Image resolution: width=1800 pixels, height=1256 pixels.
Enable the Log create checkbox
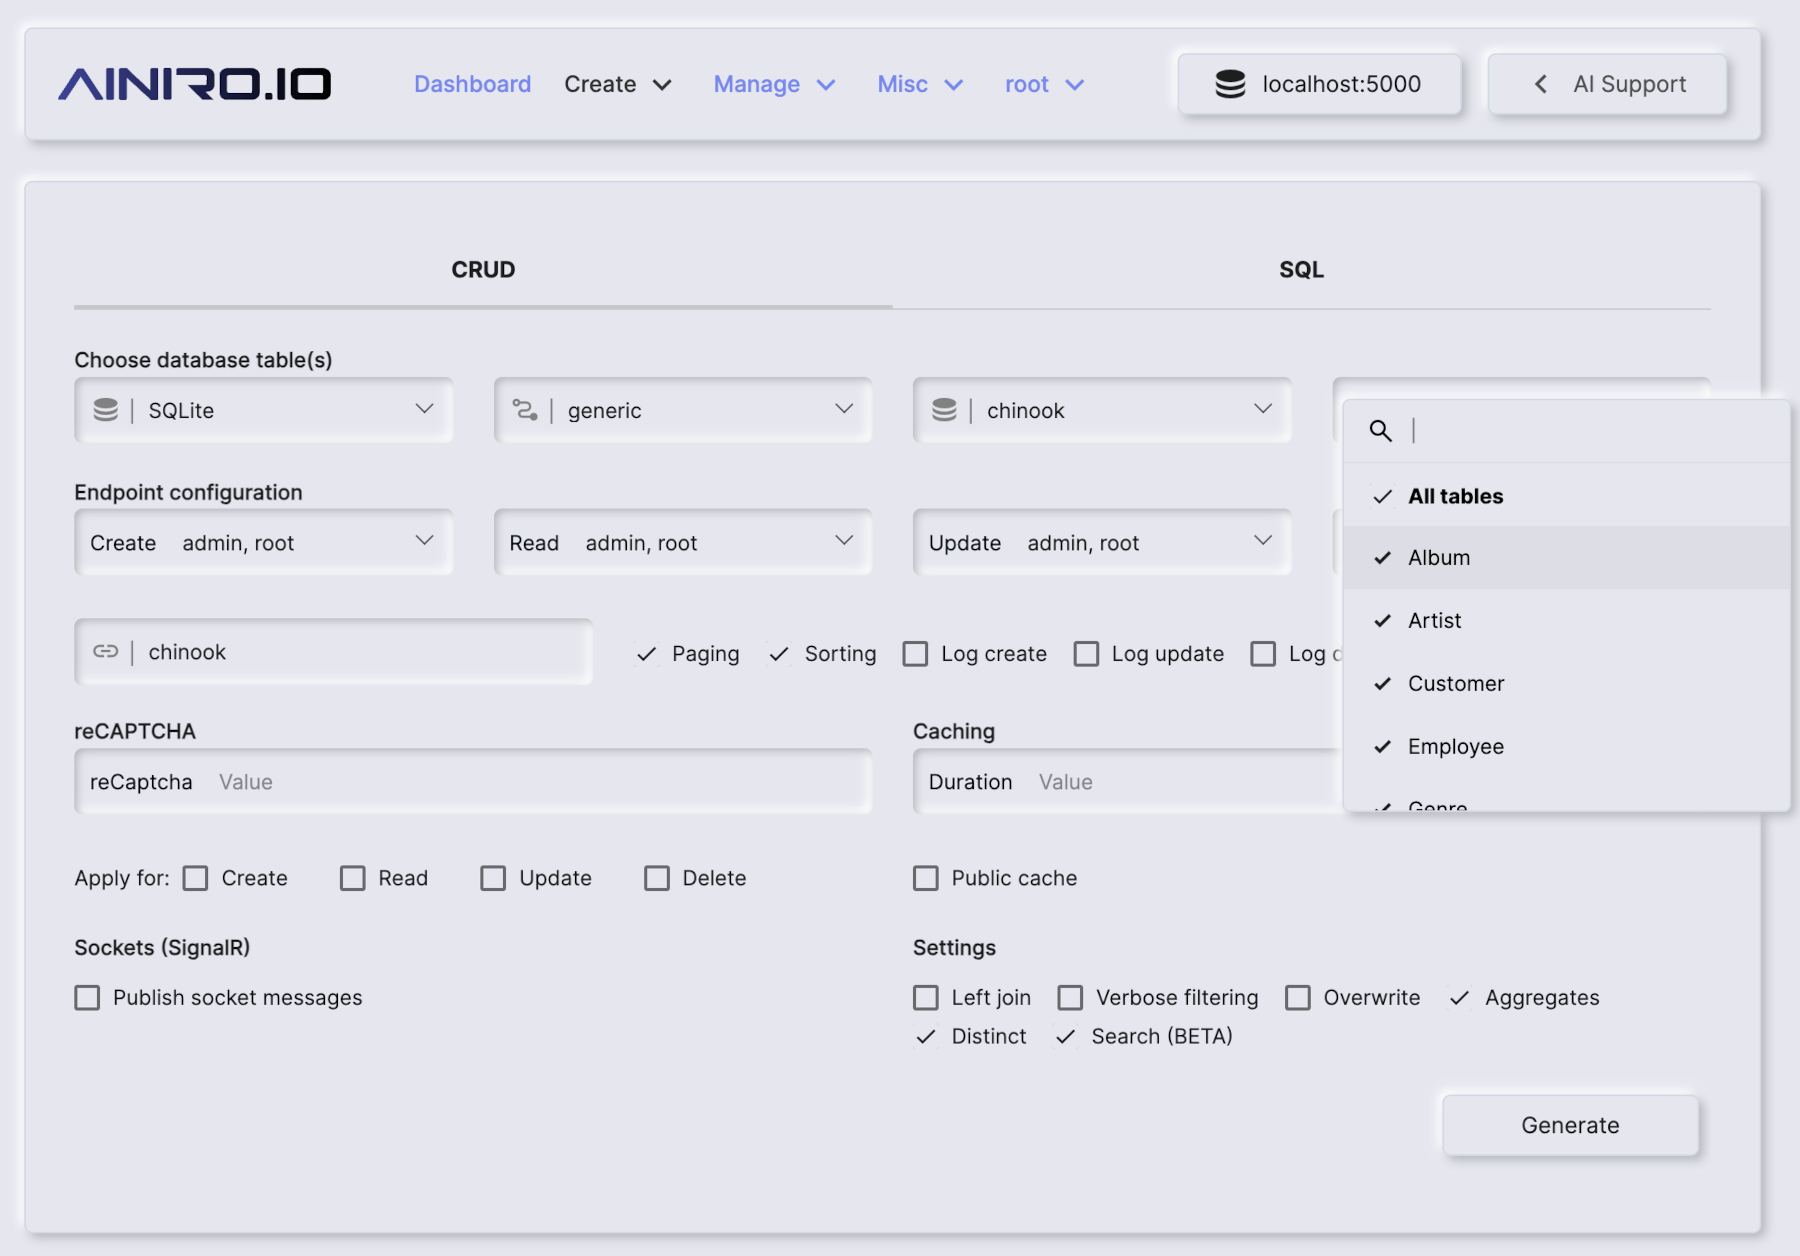tap(915, 653)
